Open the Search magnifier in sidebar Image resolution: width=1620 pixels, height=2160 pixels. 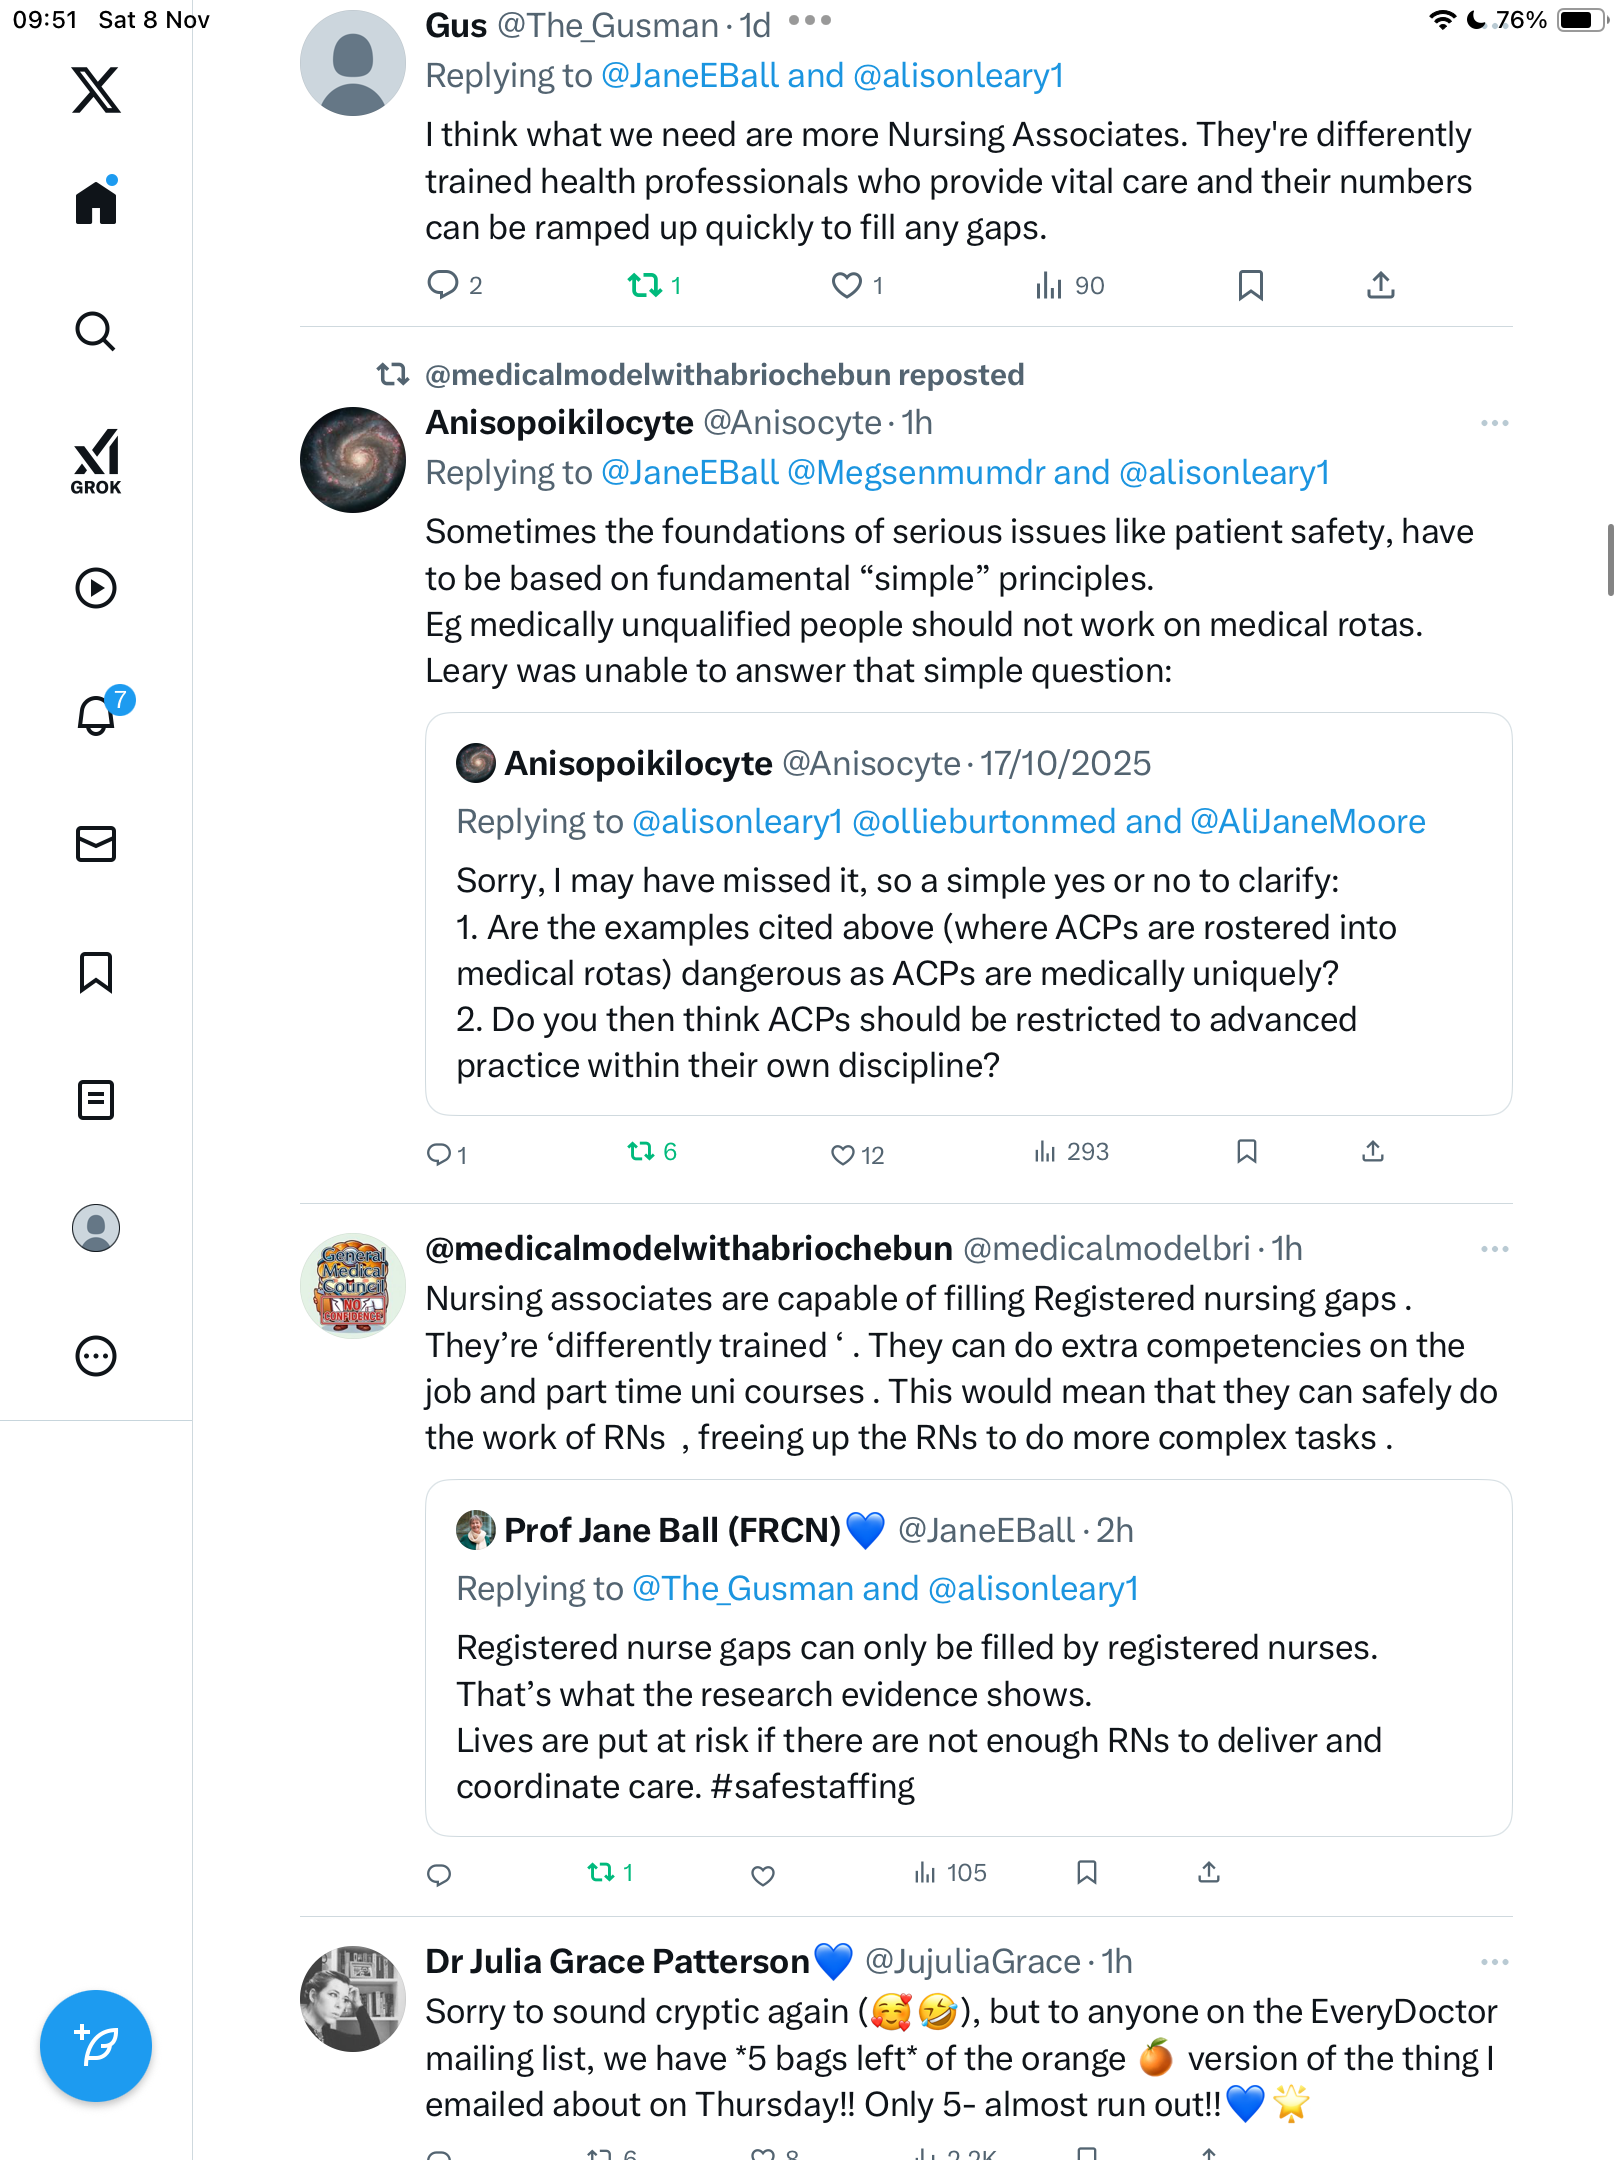[x=96, y=331]
